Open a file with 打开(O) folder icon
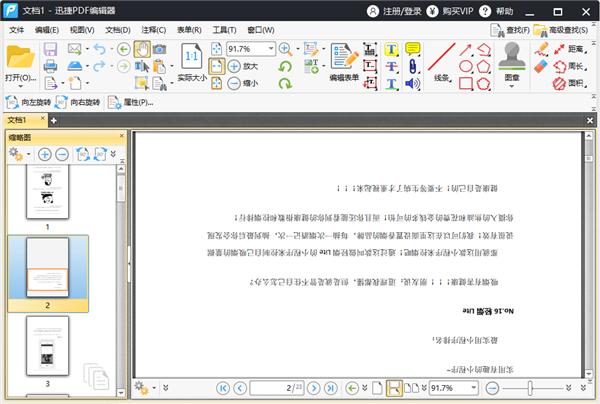This screenshot has width=600, height=404. (x=20, y=57)
